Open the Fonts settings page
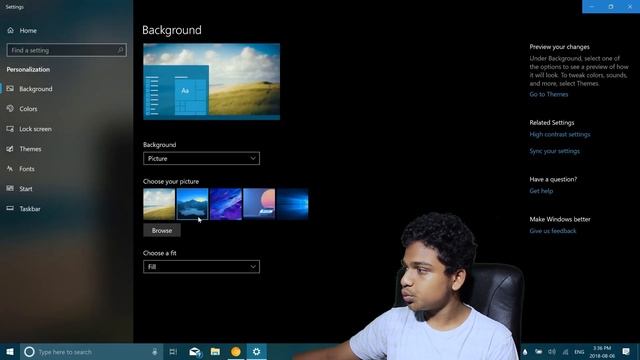Screen dimensions: 640x360 [27, 169]
